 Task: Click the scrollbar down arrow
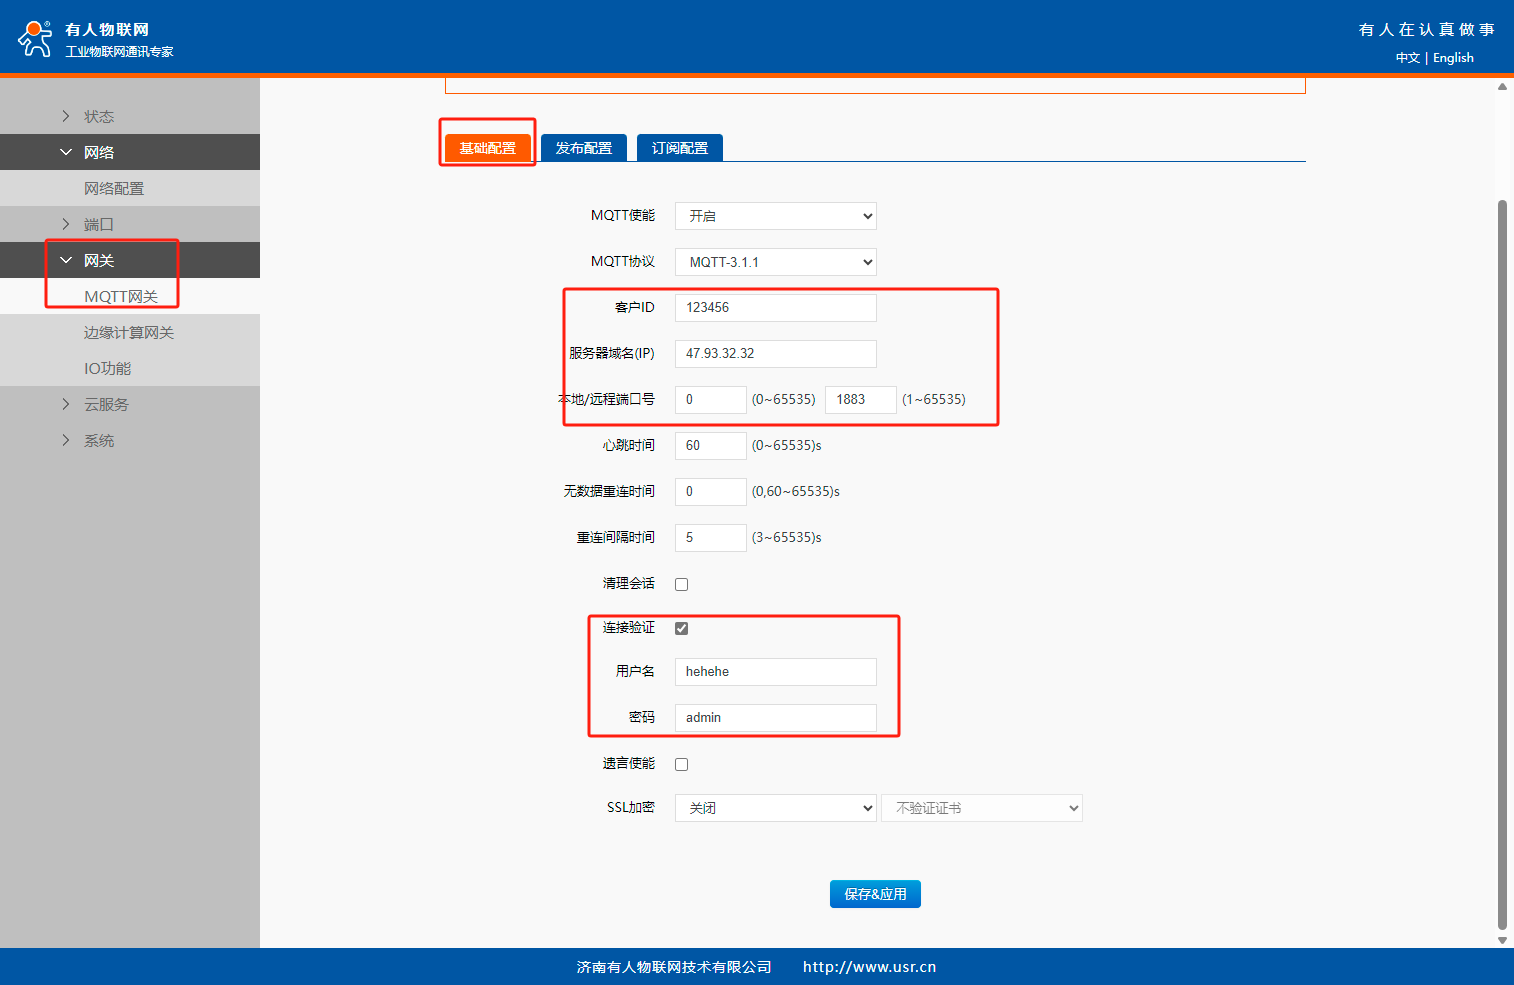tap(1502, 940)
